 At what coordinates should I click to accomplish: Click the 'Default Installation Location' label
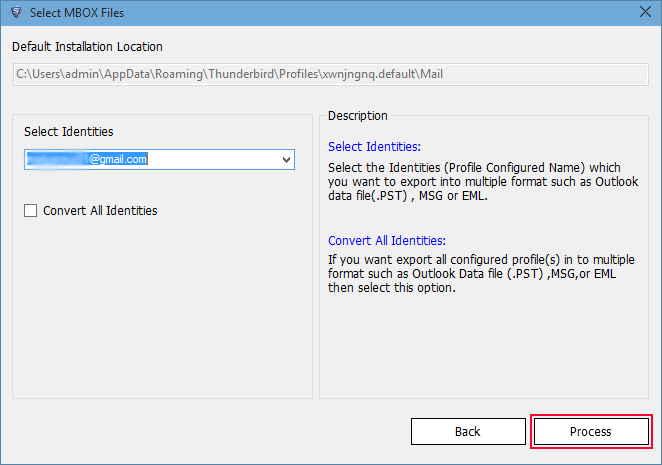[87, 46]
